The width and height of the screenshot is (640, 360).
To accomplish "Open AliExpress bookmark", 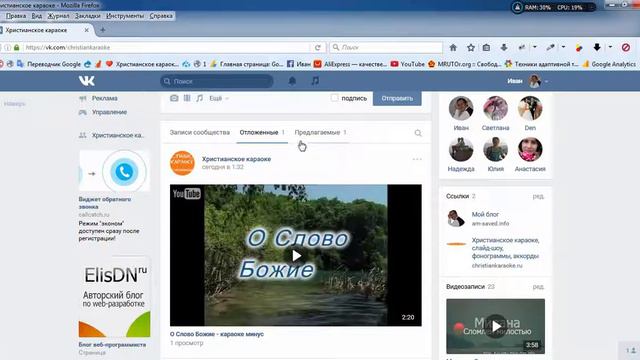I will click(350, 64).
